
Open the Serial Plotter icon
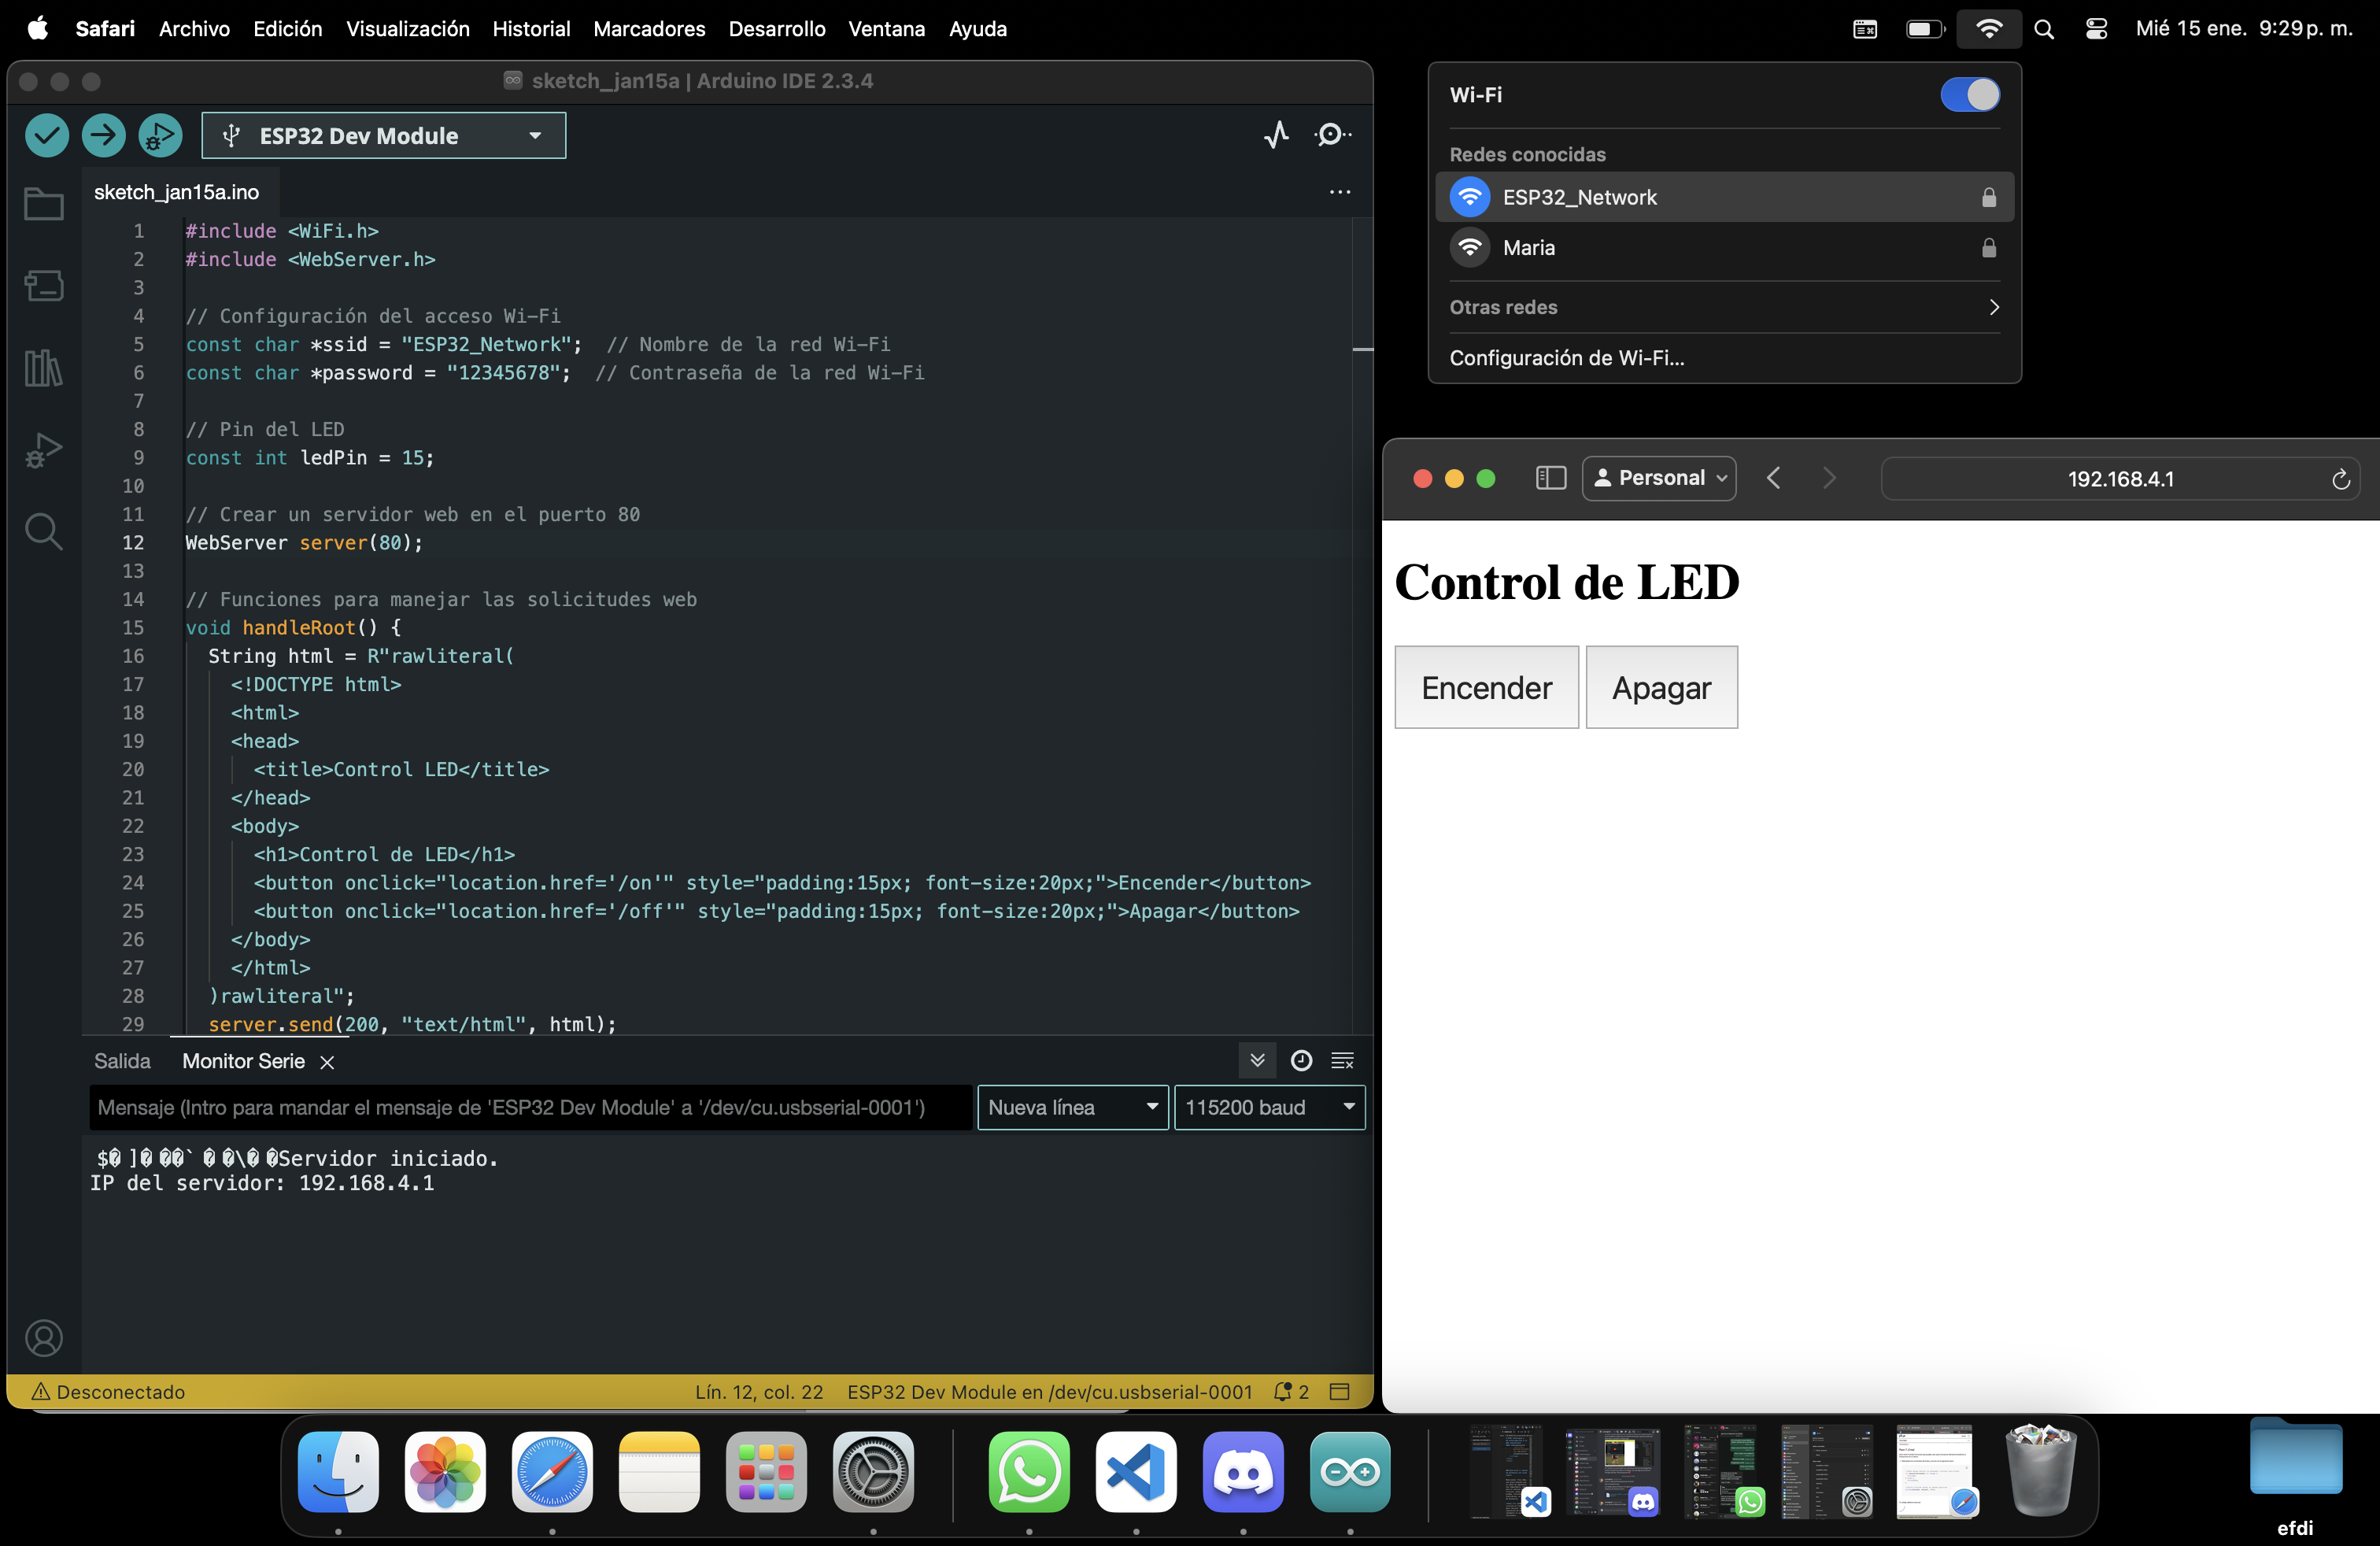[x=1276, y=135]
